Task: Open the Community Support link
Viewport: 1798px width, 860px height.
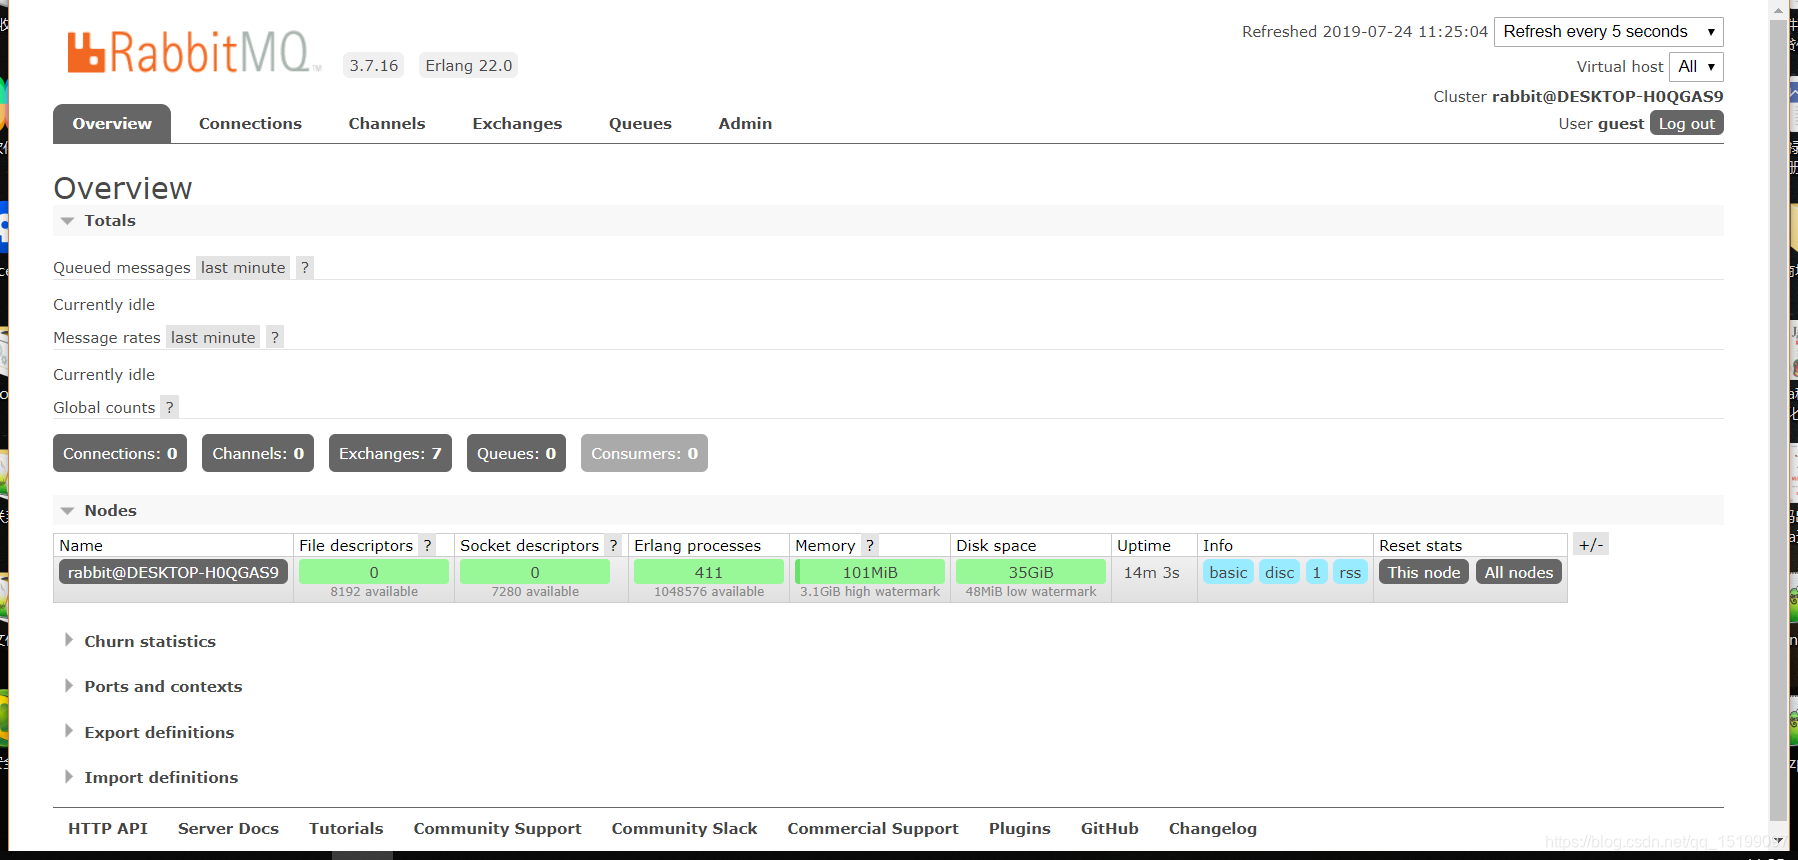Action: (x=497, y=828)
